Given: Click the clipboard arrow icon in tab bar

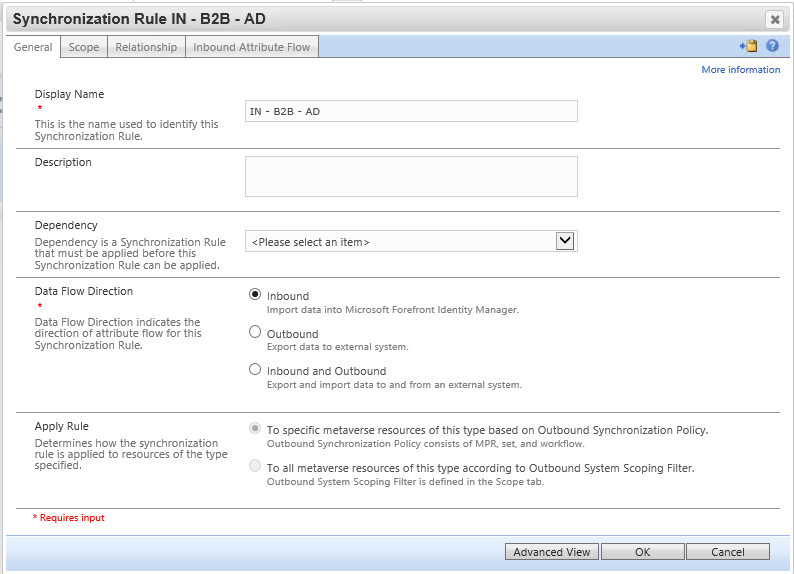Looking at the screenshot, I should [748, 46].
